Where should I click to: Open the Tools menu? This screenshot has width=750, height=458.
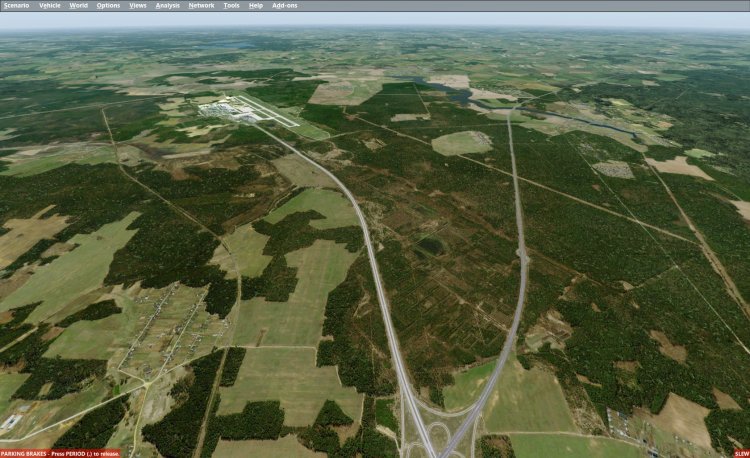coord(231,5)
